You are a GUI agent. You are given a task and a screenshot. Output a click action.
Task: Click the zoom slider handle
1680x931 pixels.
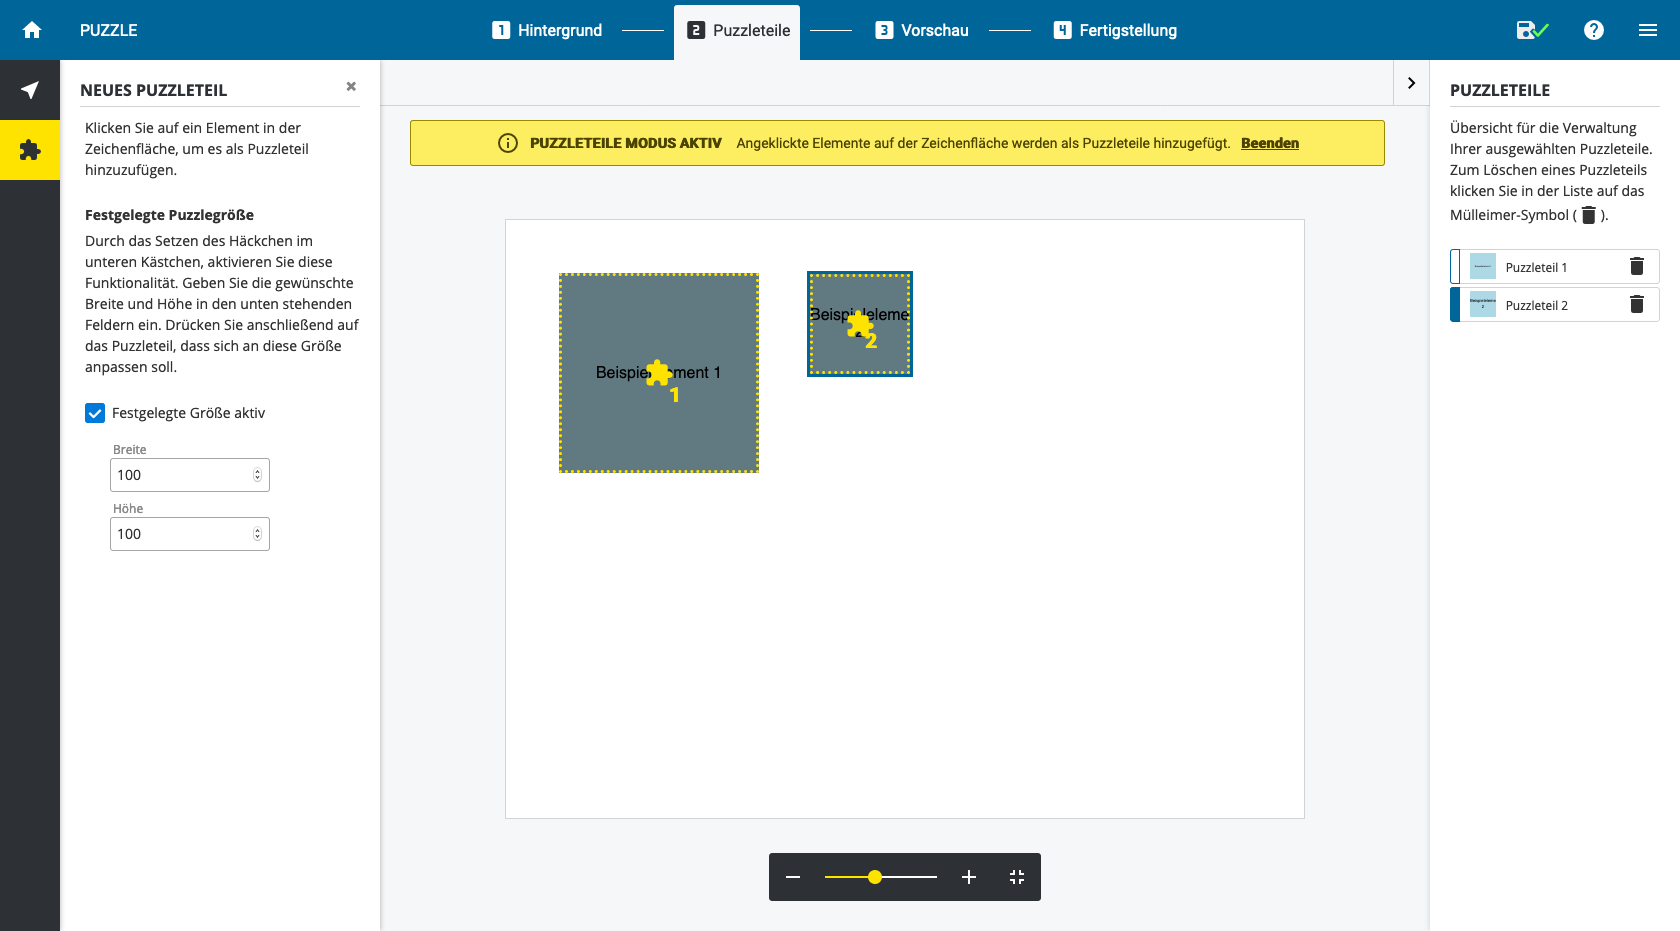point(875,877)
